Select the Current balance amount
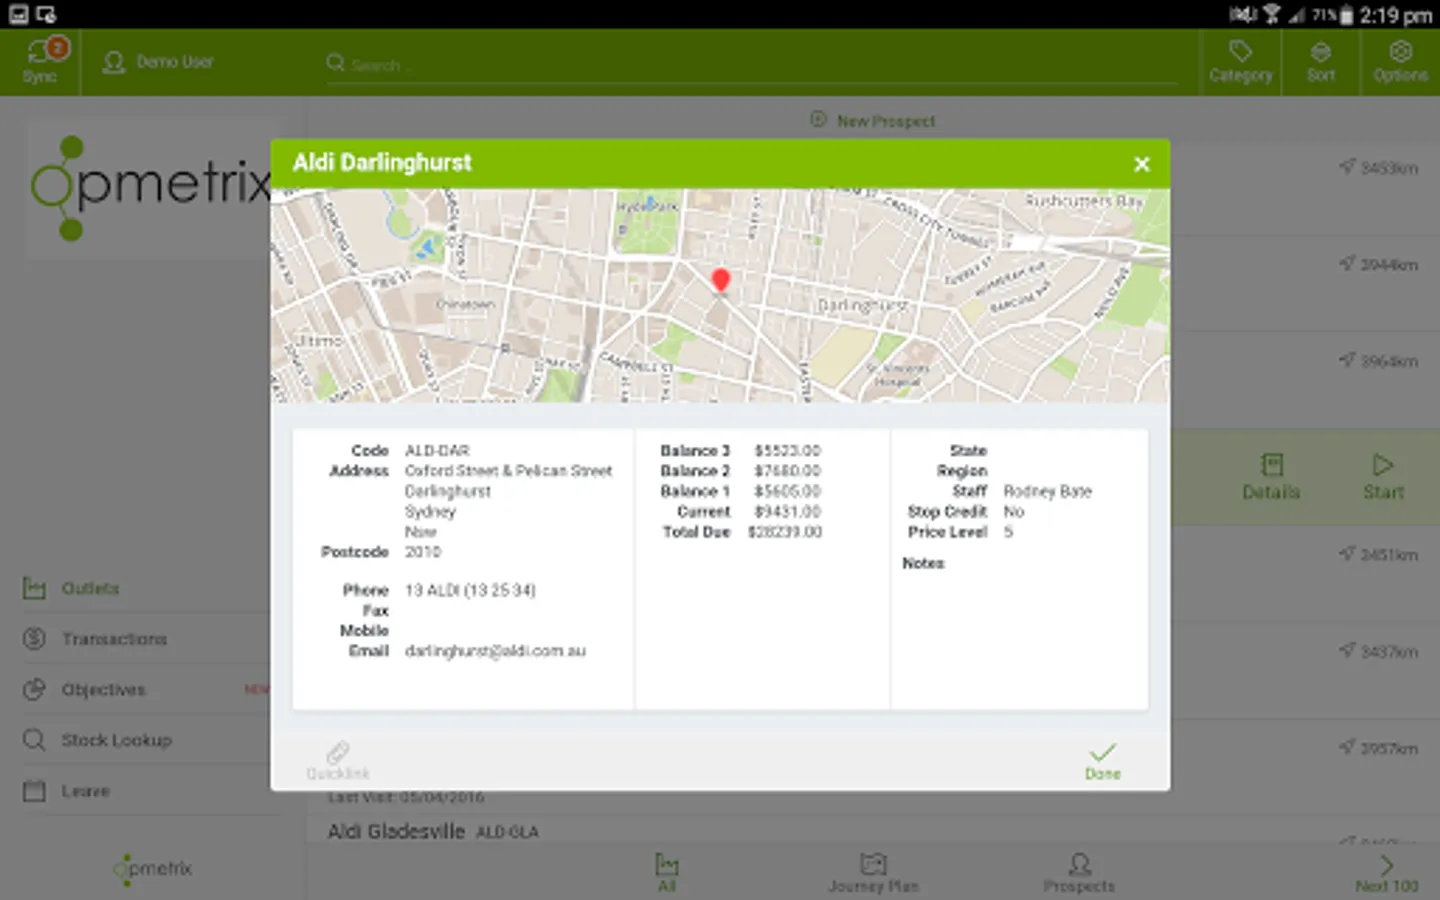1440x900 pixels. coord(787,512)
